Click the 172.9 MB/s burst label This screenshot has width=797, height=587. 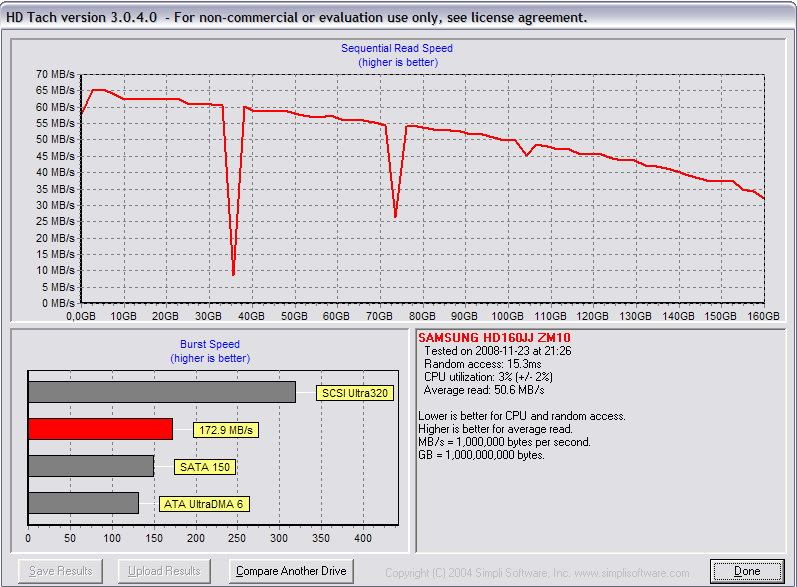[x=226, y=430]
